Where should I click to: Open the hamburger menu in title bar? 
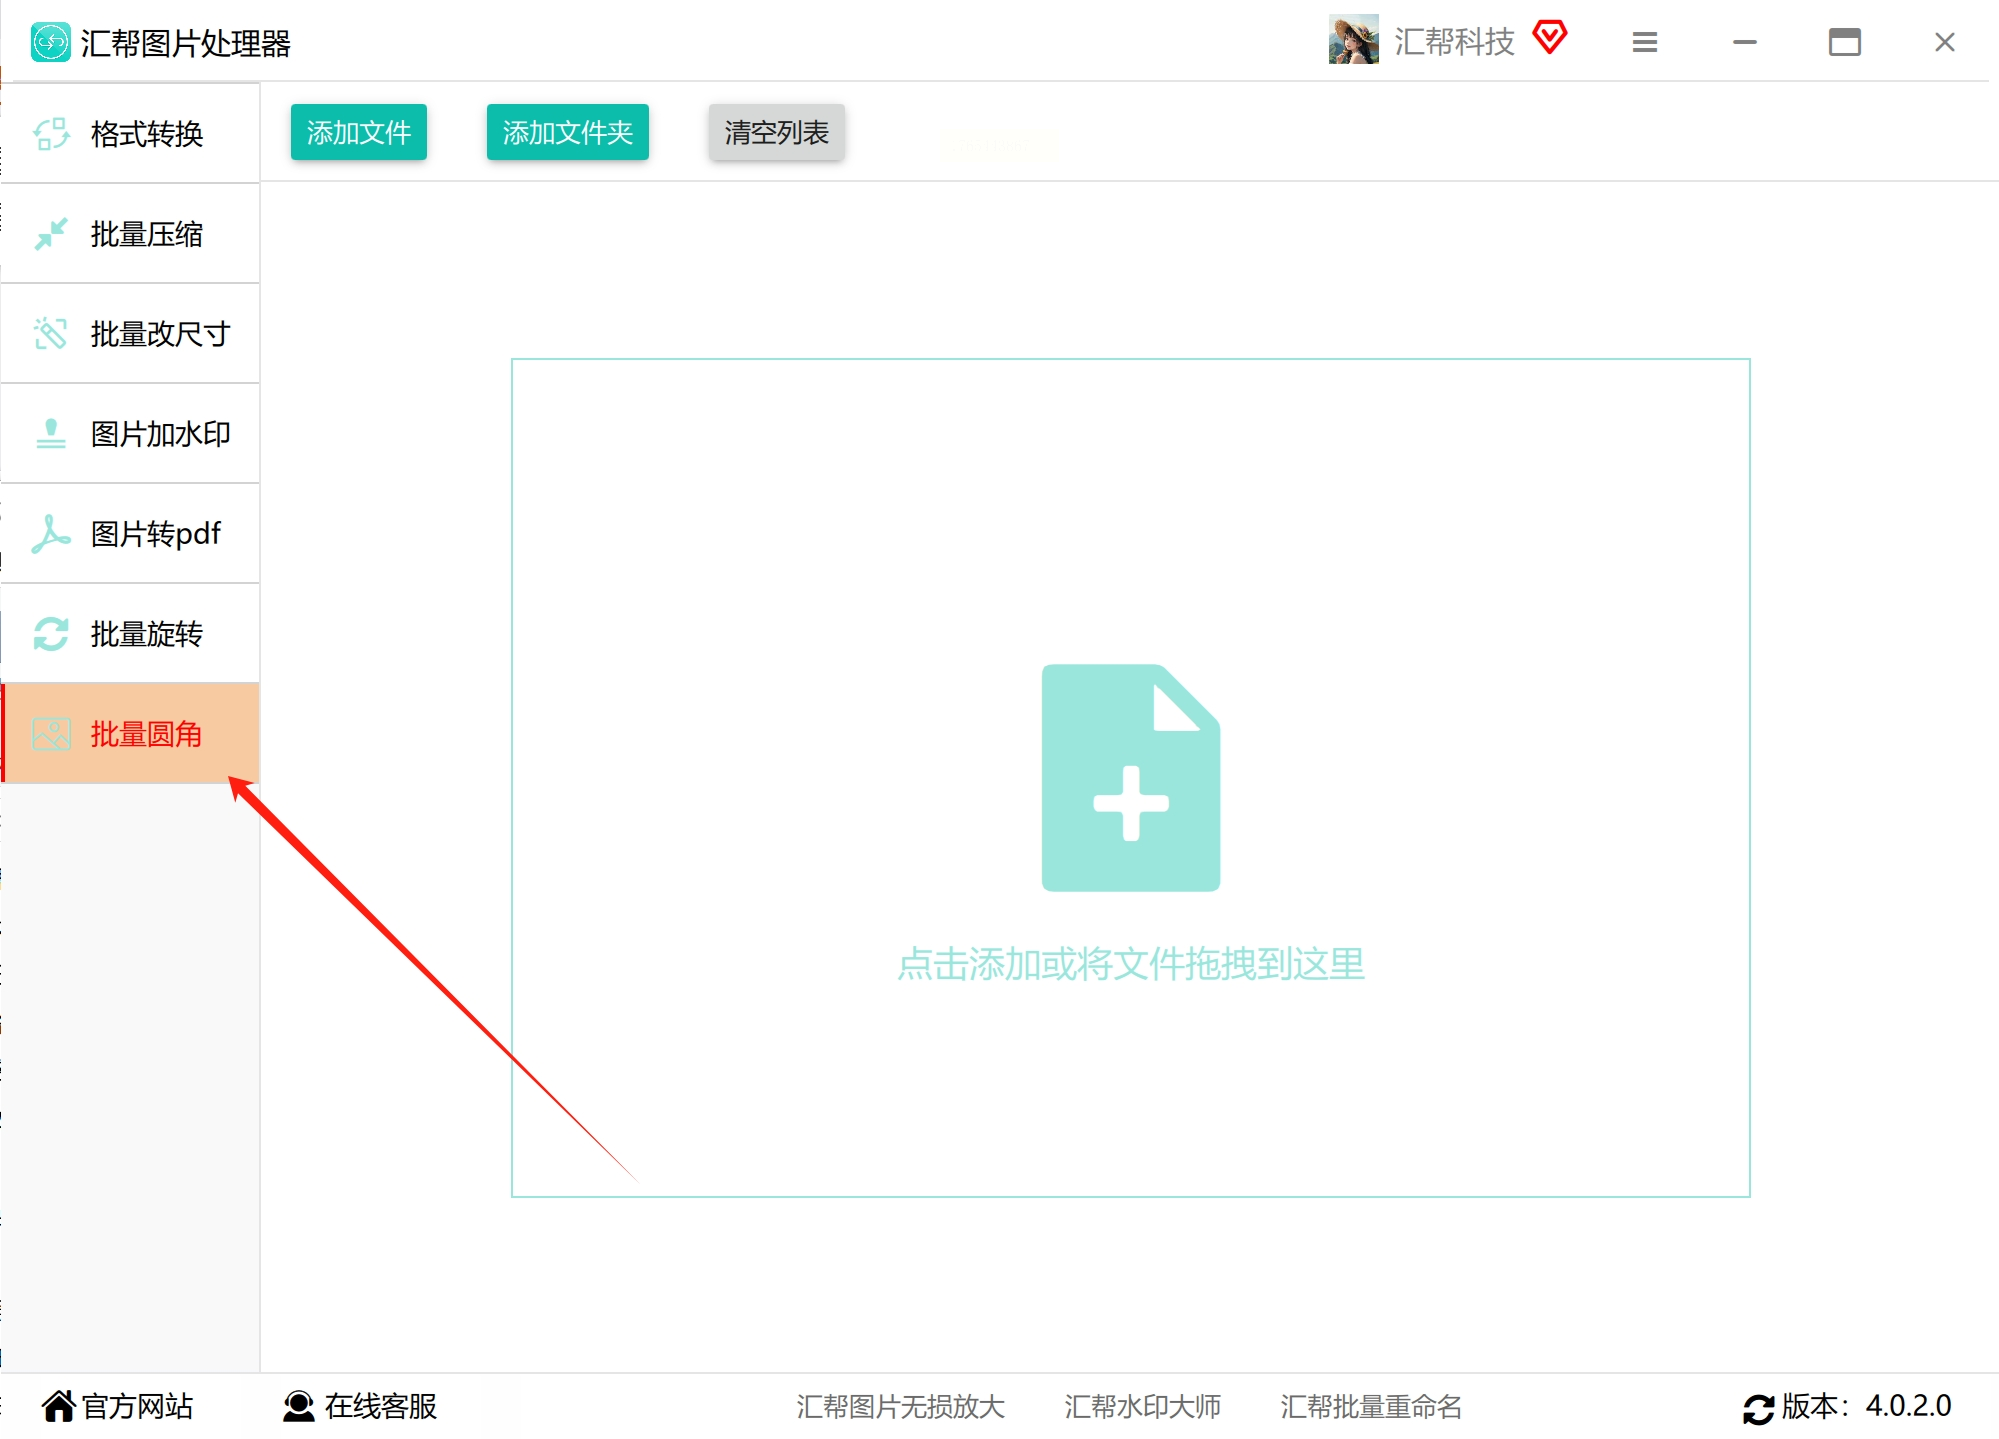[1645, 42]
